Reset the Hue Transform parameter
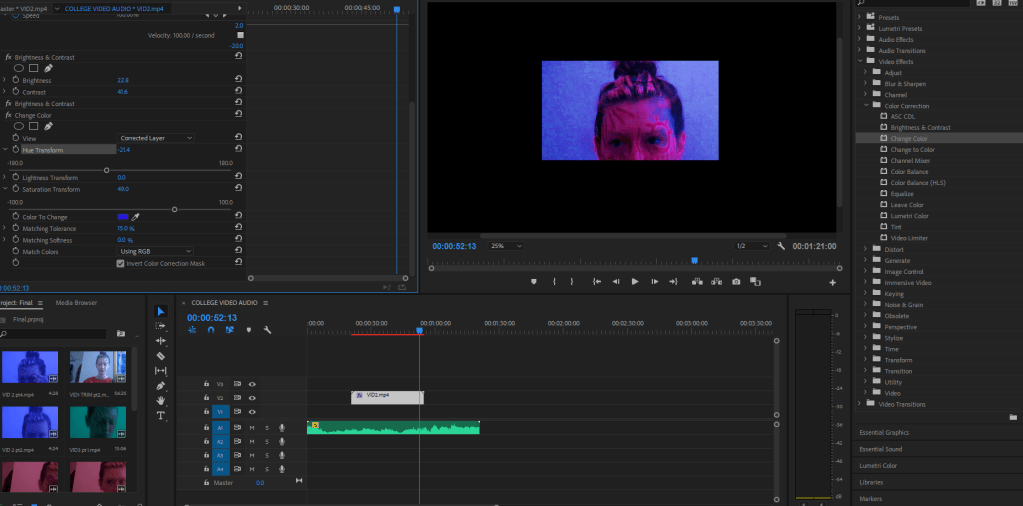The image size is (1023, 506). click(x=238, y=150)
